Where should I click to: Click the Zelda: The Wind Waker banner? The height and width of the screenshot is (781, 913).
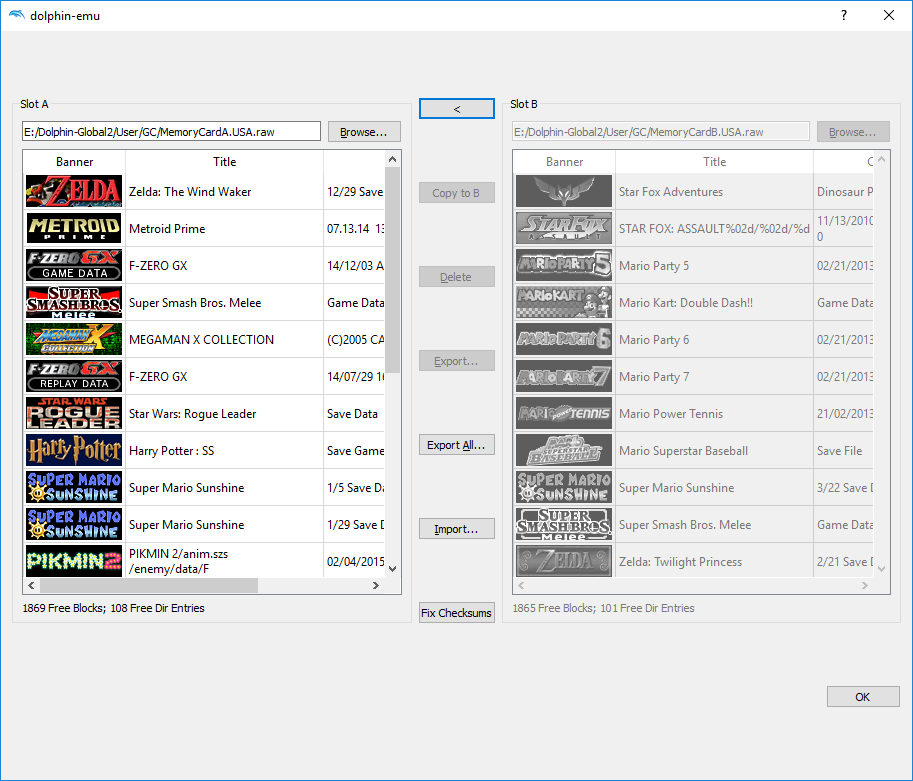pyautogui.click(x=73, y=191)
